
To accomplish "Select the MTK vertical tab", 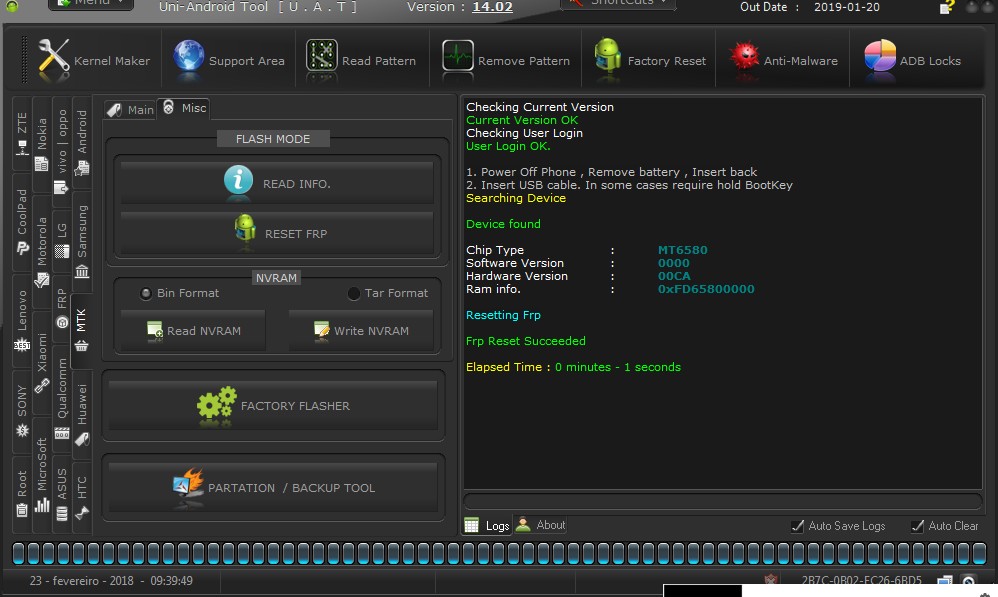I will tap(81, 331).
